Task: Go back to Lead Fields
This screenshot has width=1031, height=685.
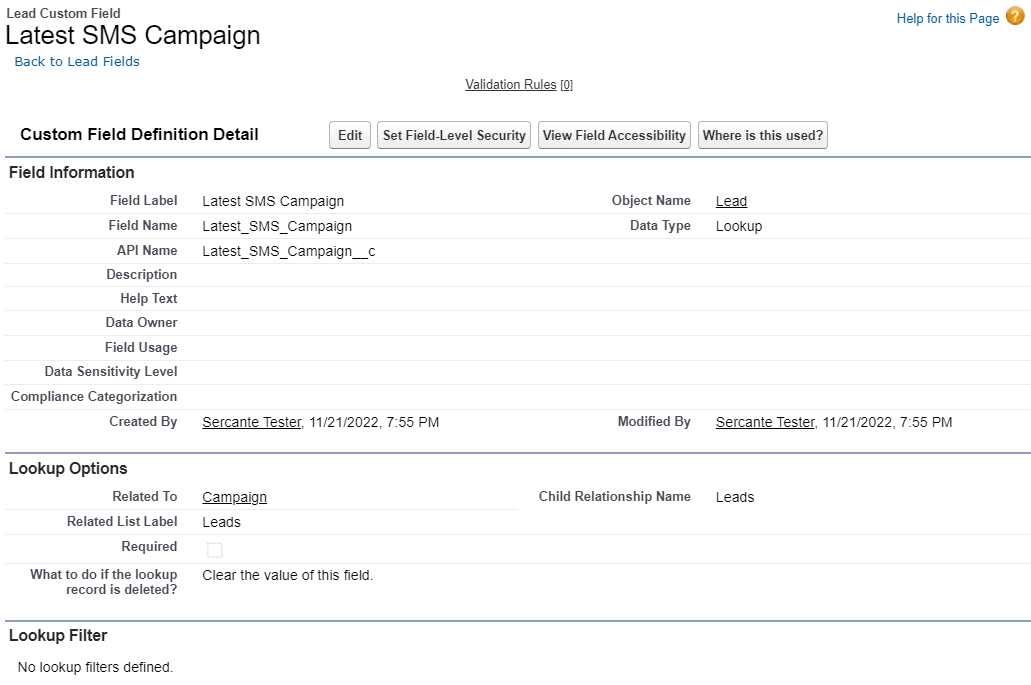Action: (77, 62)
